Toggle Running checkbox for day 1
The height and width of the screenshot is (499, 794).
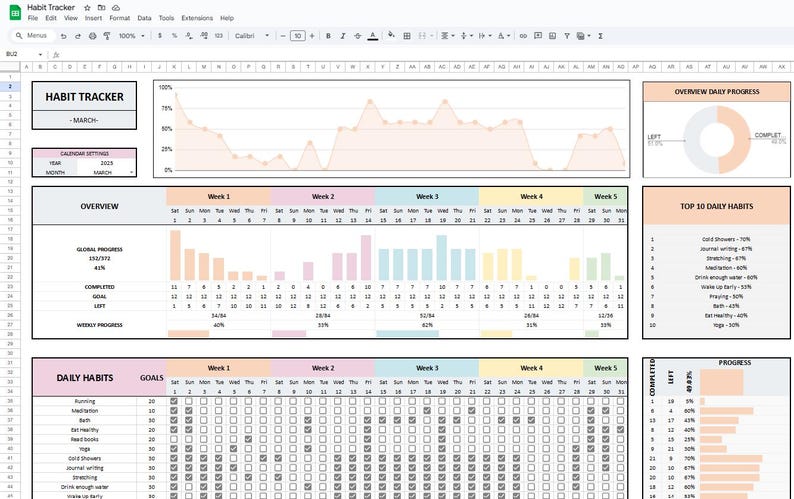click(174, 401)
